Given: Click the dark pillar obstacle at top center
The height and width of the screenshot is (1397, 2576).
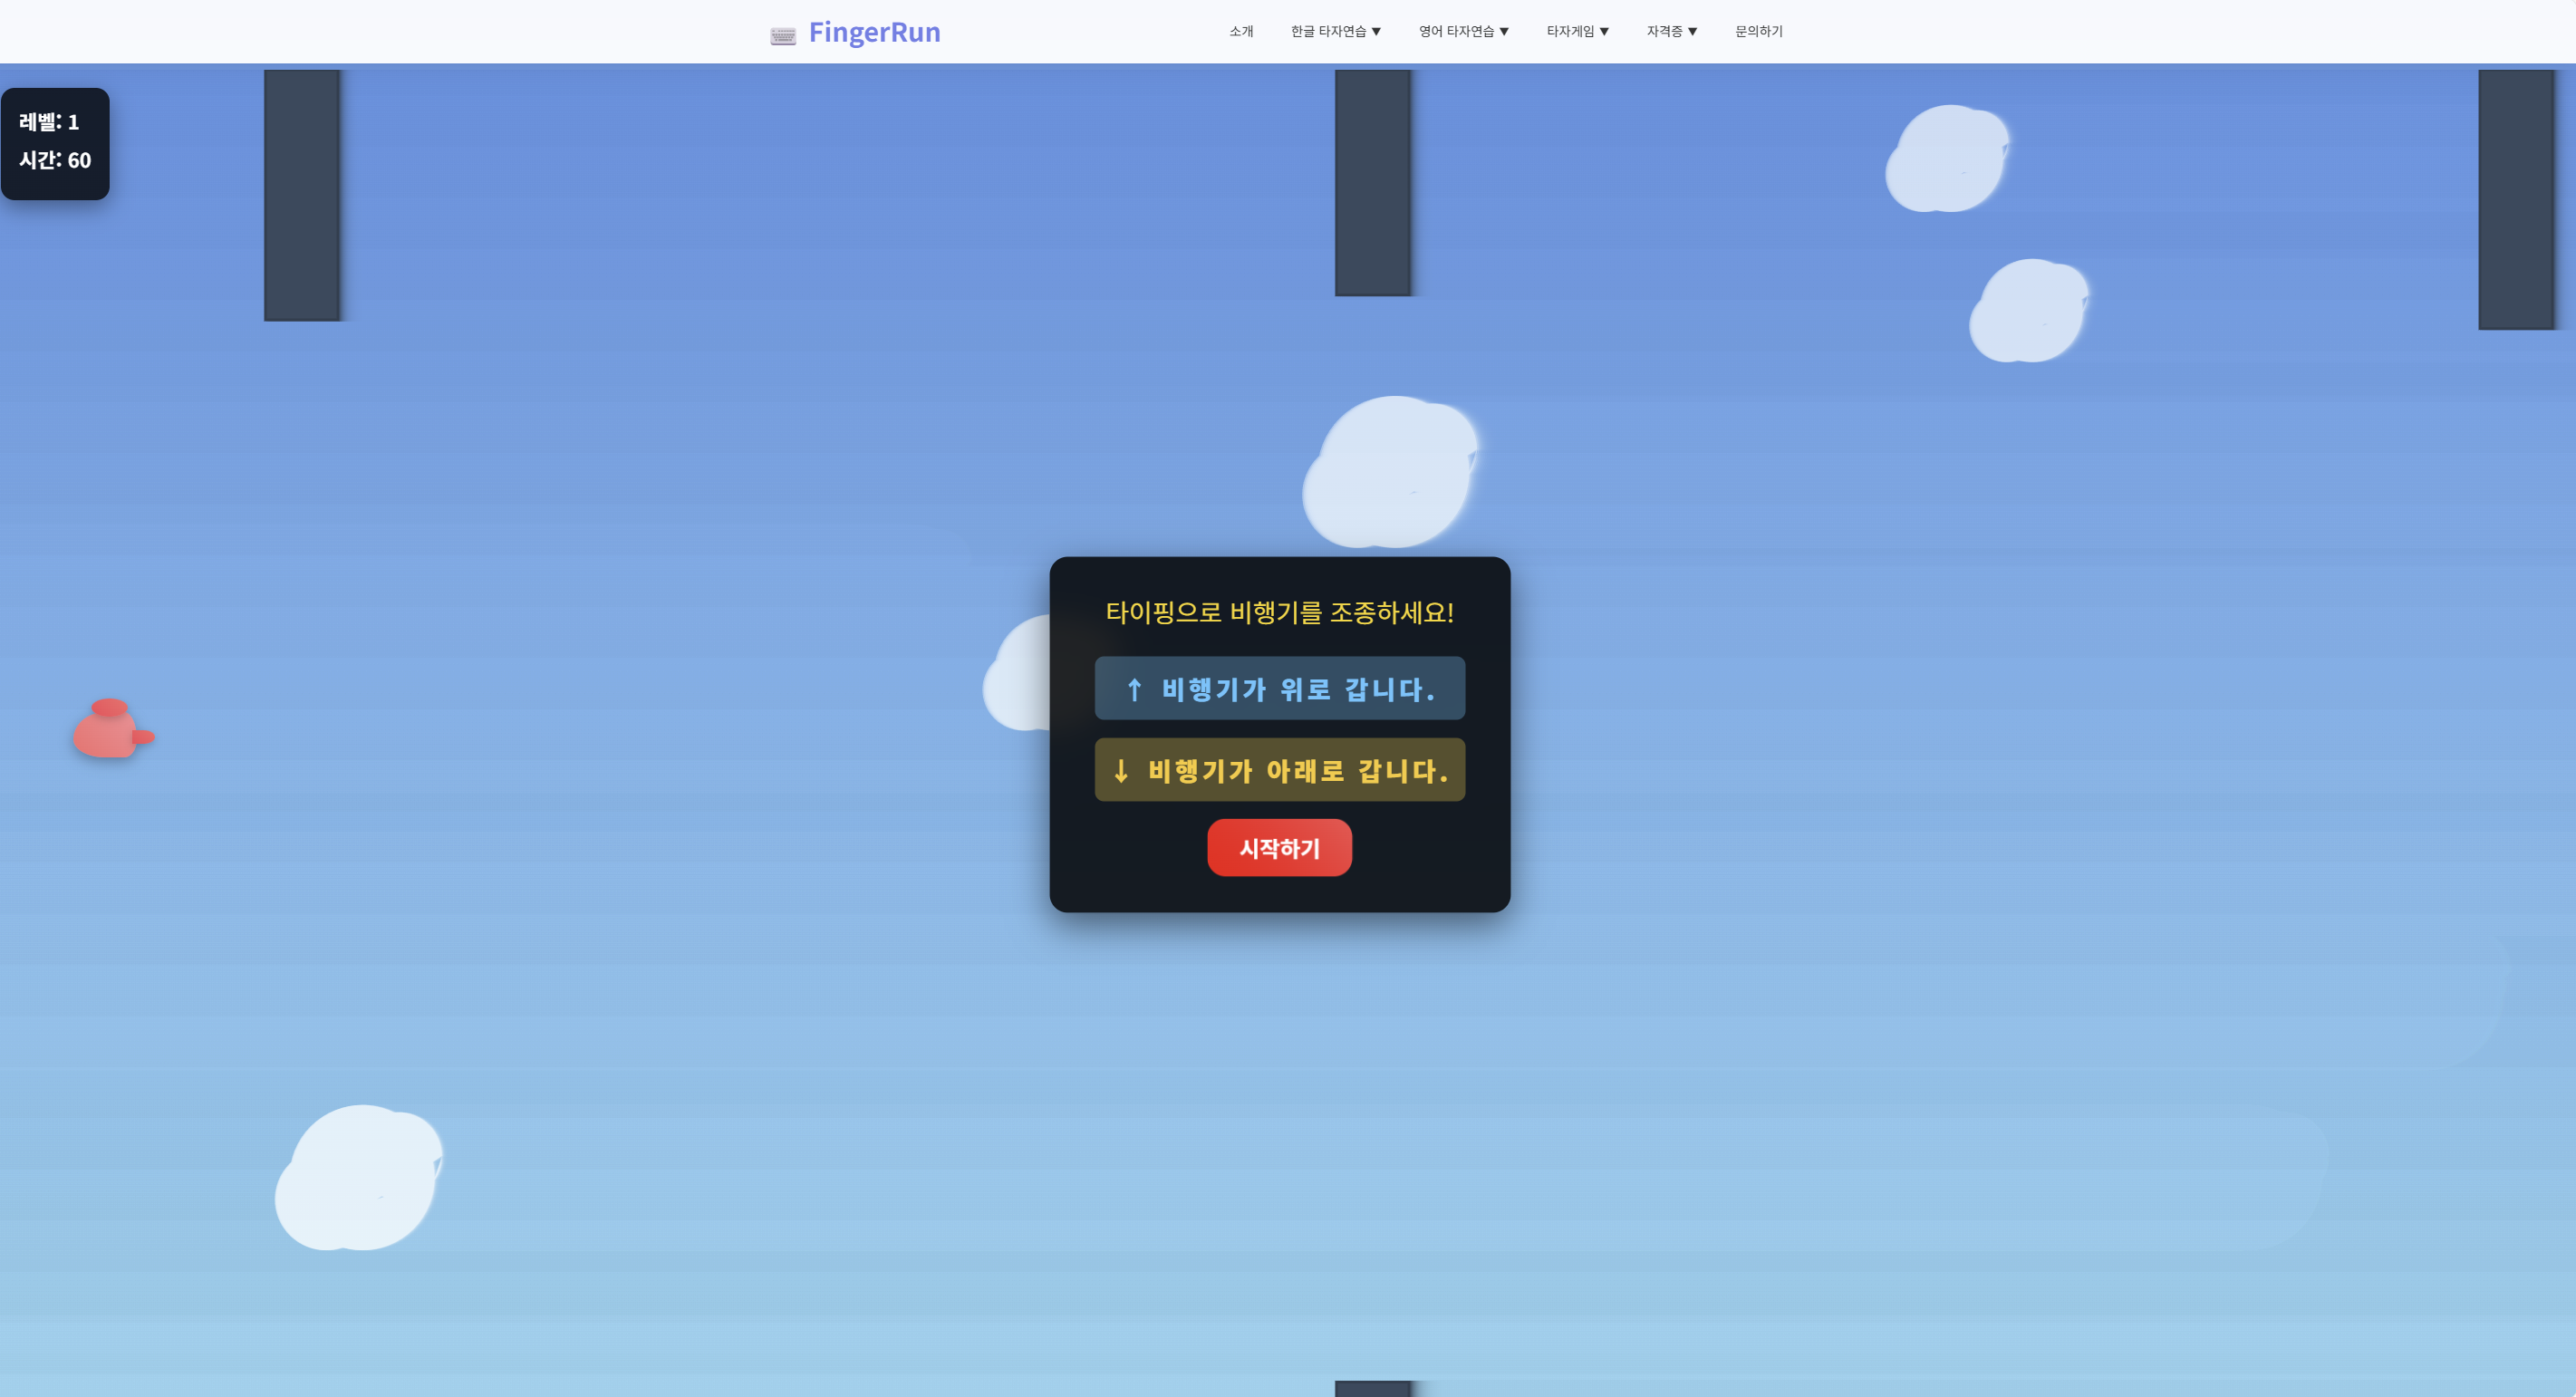Looking at the screenshot, I should click(x=1372, y=183).
